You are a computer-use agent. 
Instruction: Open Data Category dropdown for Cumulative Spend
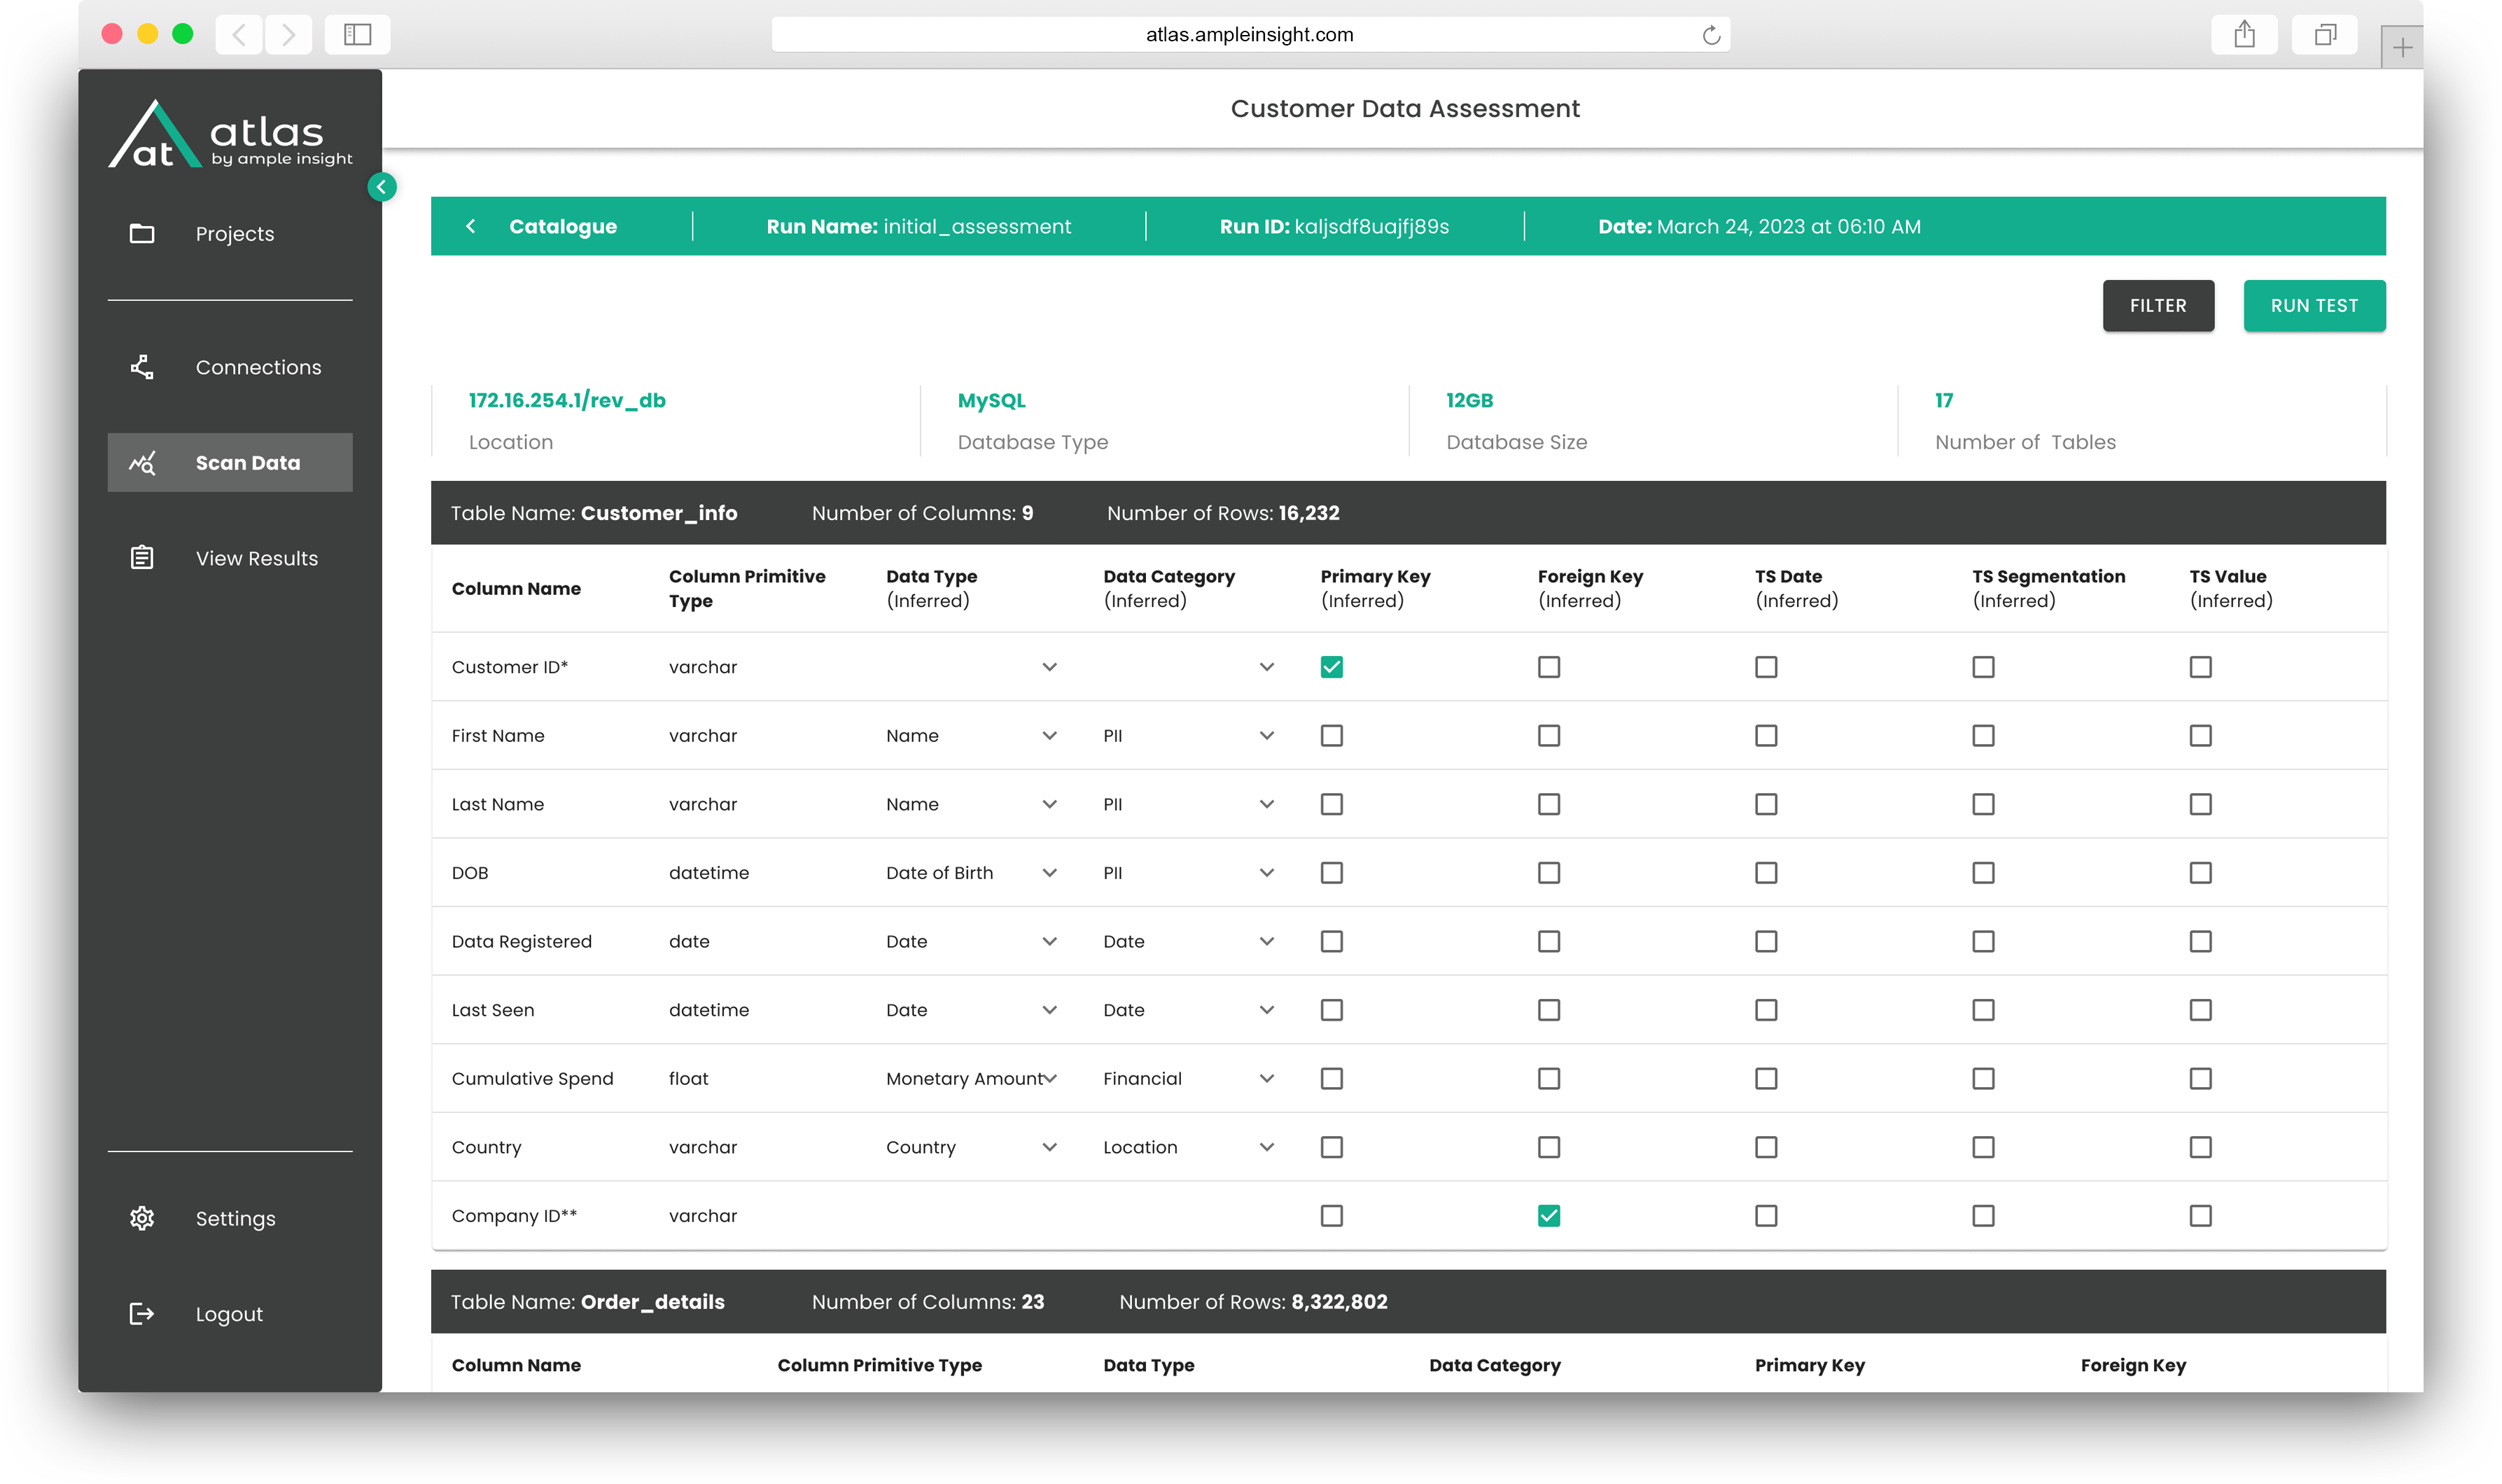(x=1266, y=1079)
